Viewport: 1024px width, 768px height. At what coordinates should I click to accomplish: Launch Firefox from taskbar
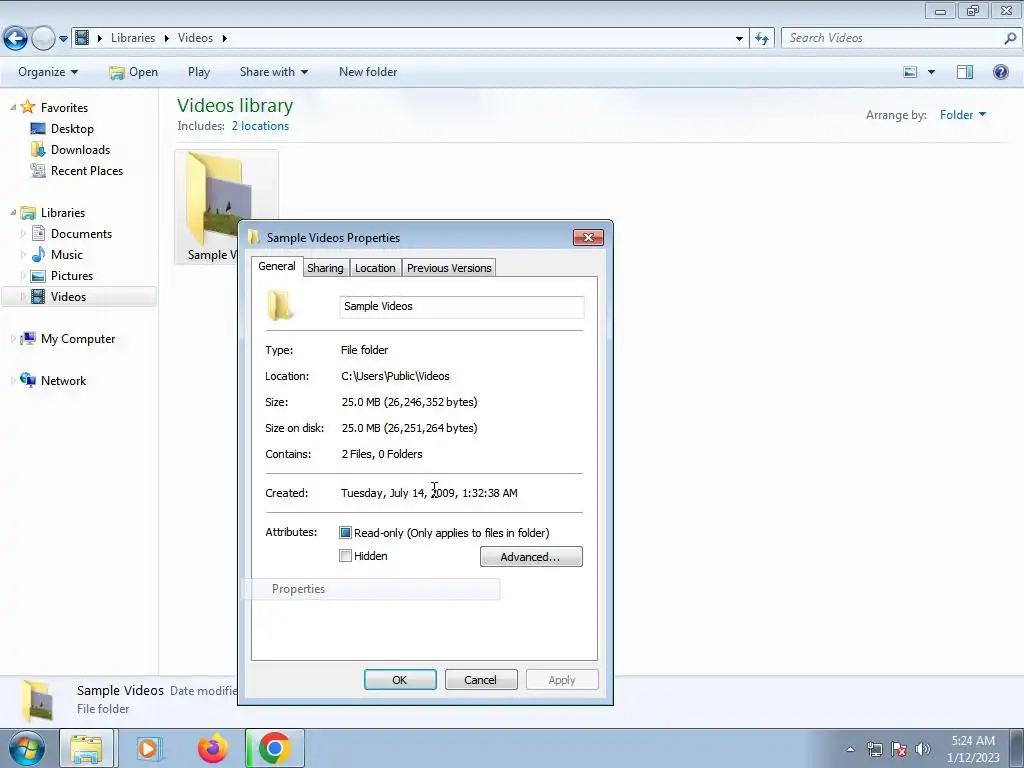(x=213, y=748)
